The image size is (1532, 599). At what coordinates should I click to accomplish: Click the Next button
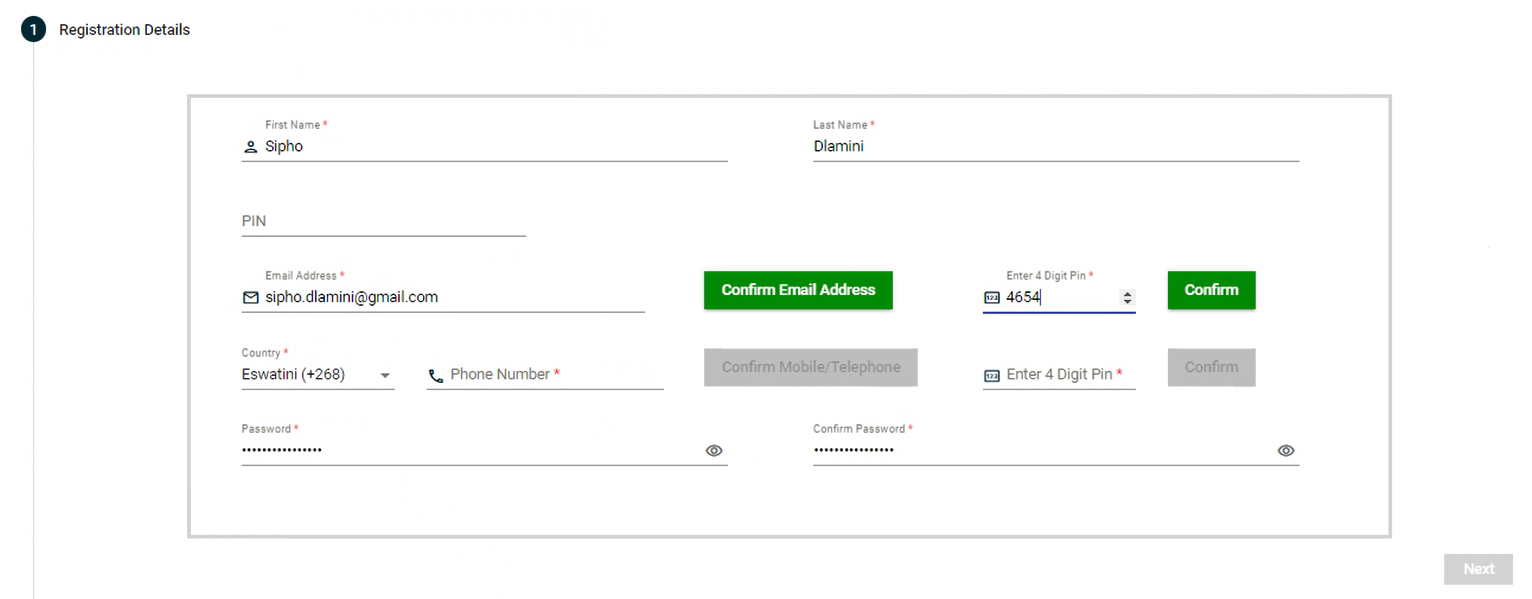click(1478, 569)
